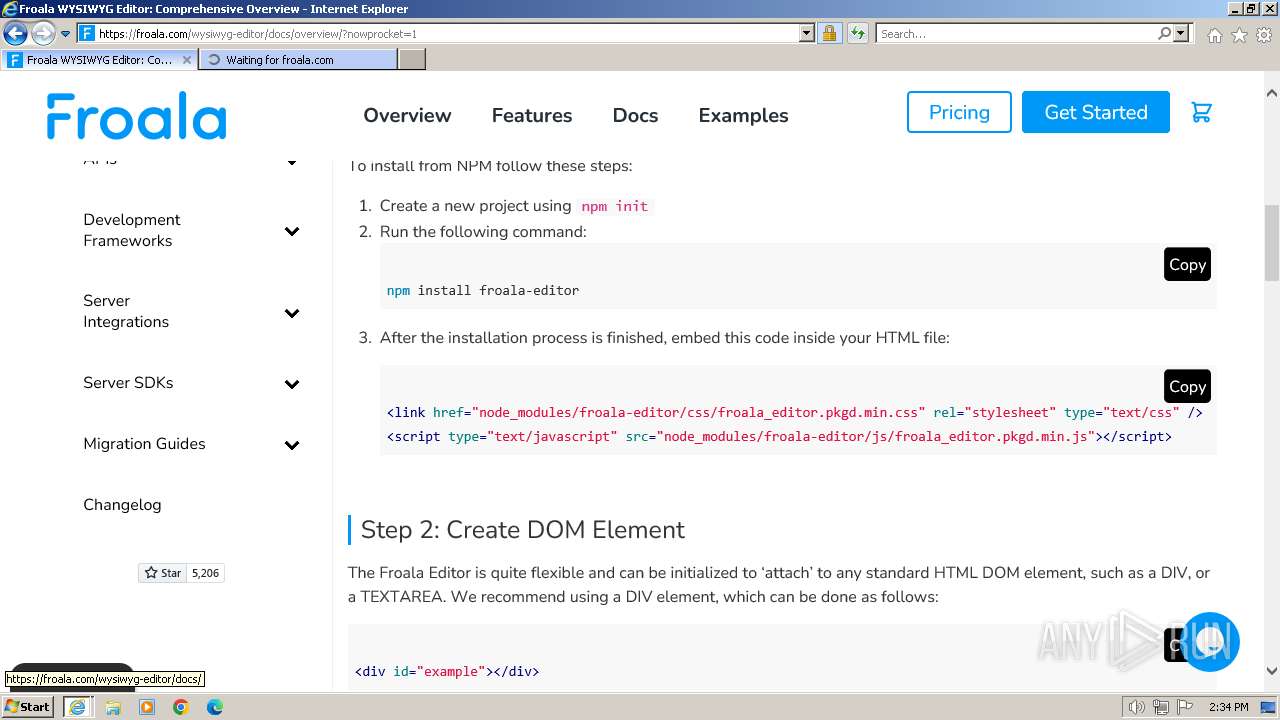
Task: Open the Docs menu item
Action: 635,115
